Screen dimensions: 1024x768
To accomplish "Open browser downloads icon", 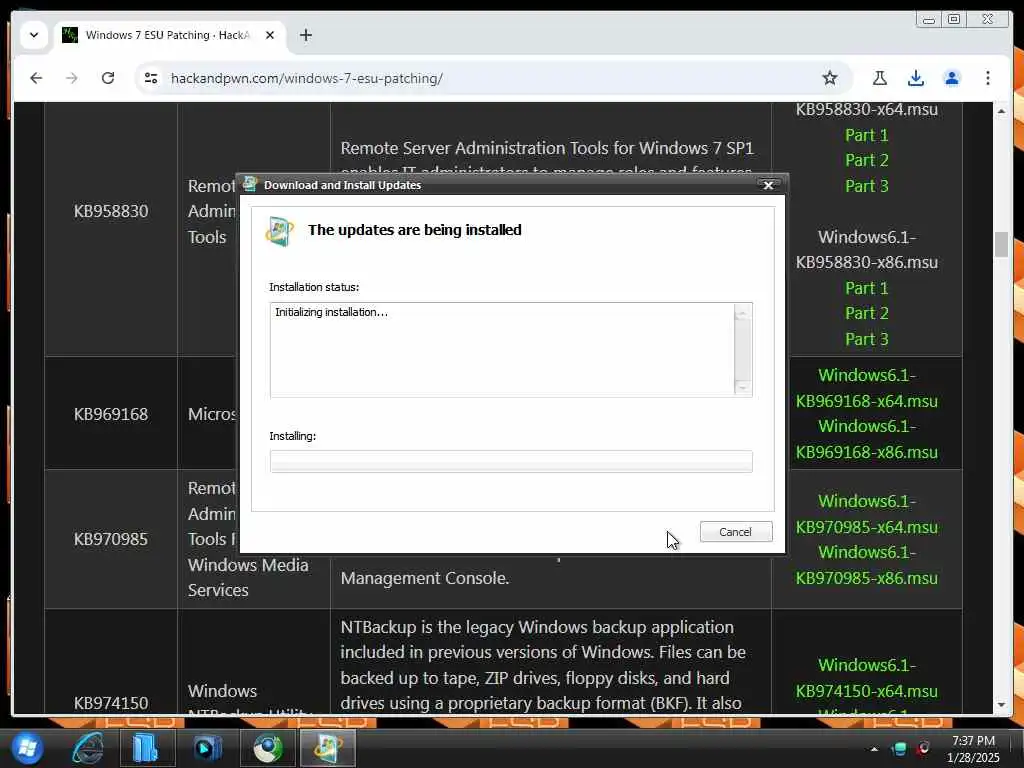I will [x=916, y=78].
